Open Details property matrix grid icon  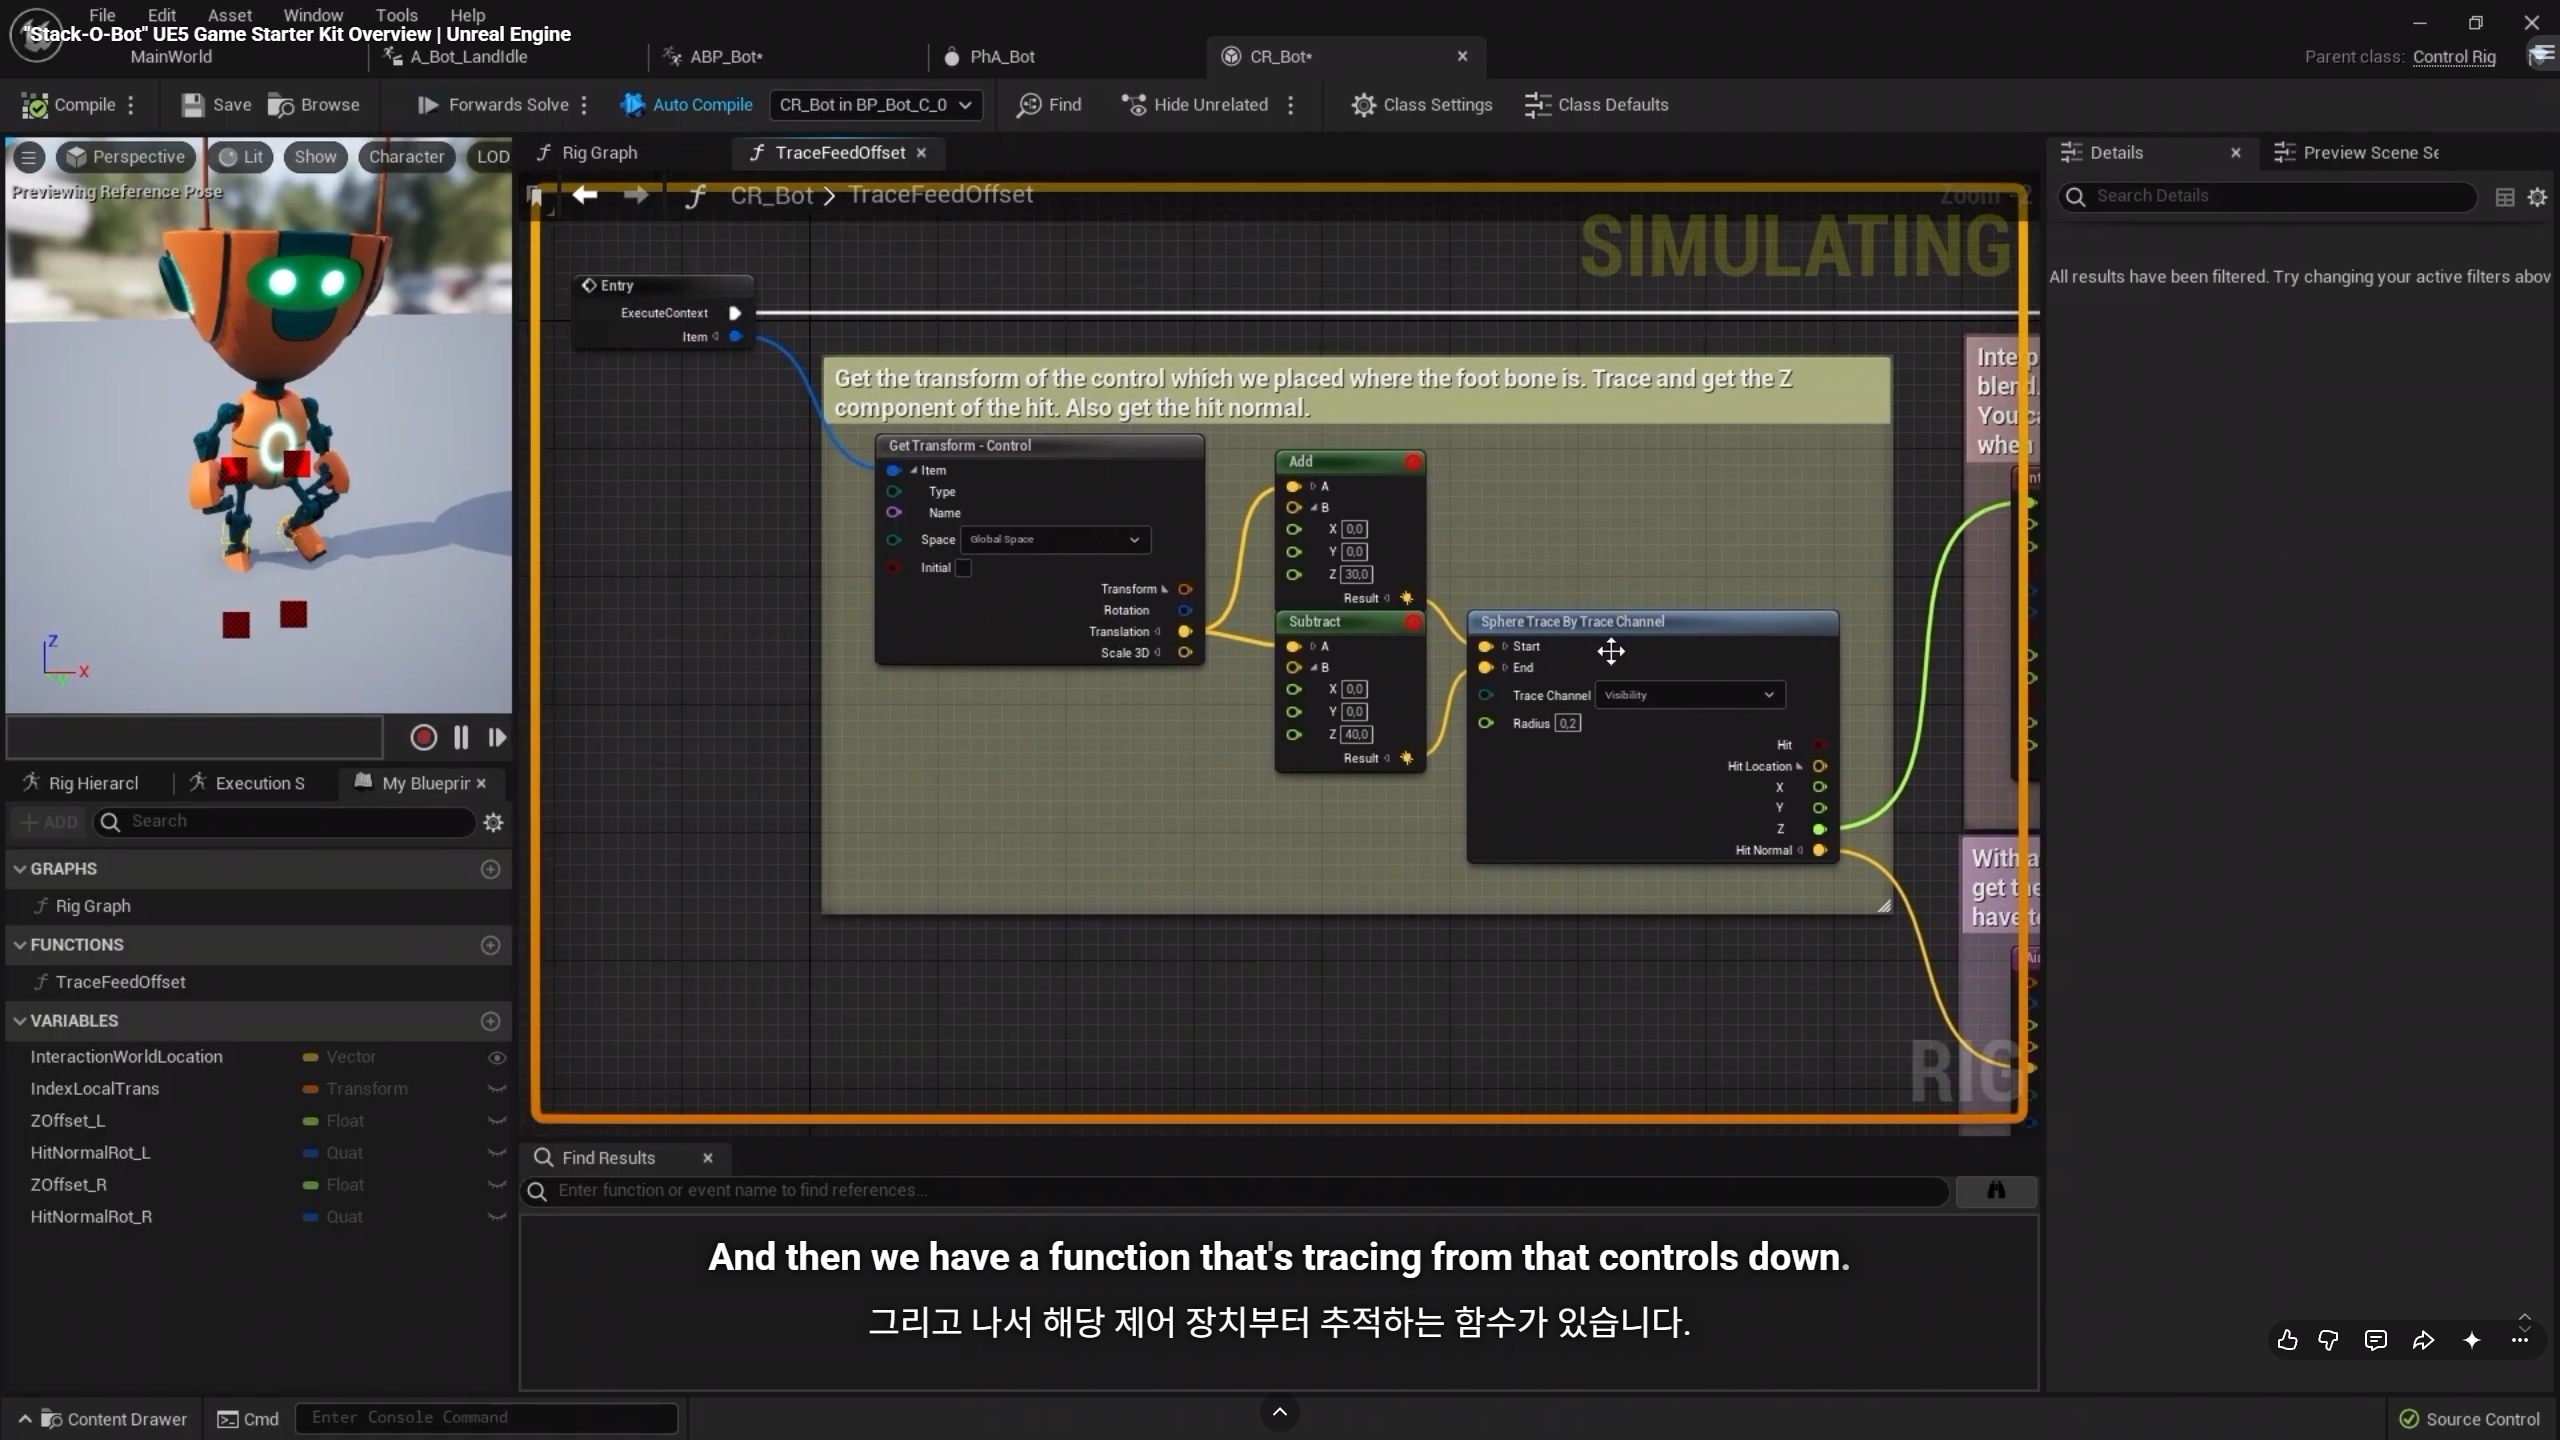click(x=2505, y=197)
